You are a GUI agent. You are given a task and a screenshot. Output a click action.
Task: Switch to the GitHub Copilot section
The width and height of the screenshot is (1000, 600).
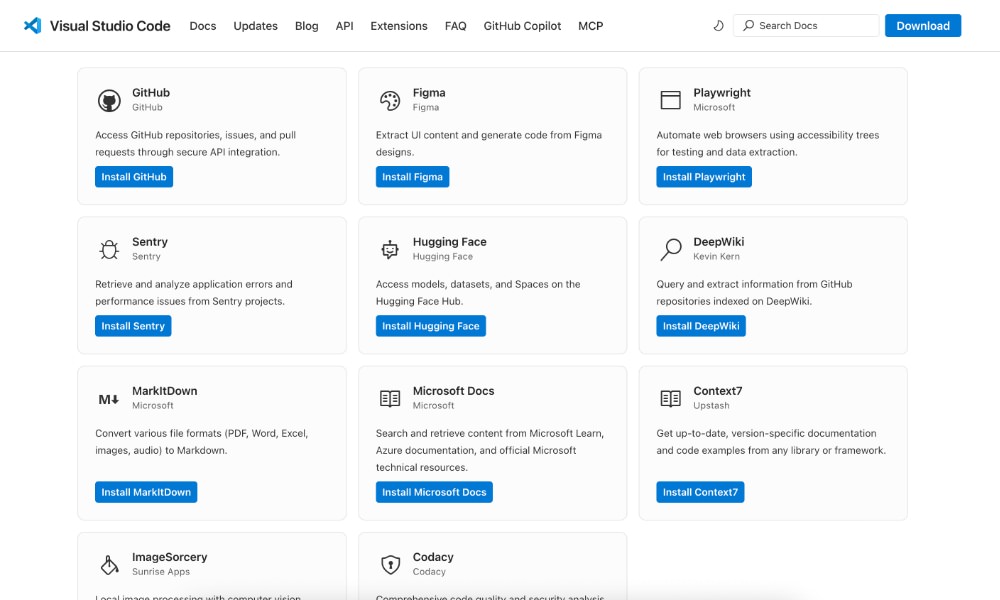point(522,26)
